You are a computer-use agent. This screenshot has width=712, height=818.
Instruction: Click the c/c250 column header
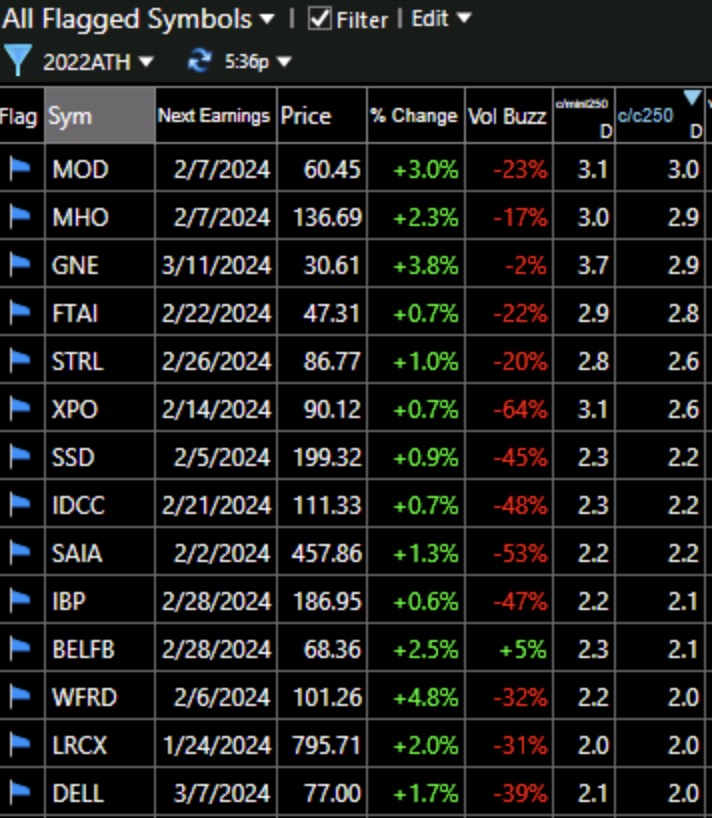[x=660, y=116]
